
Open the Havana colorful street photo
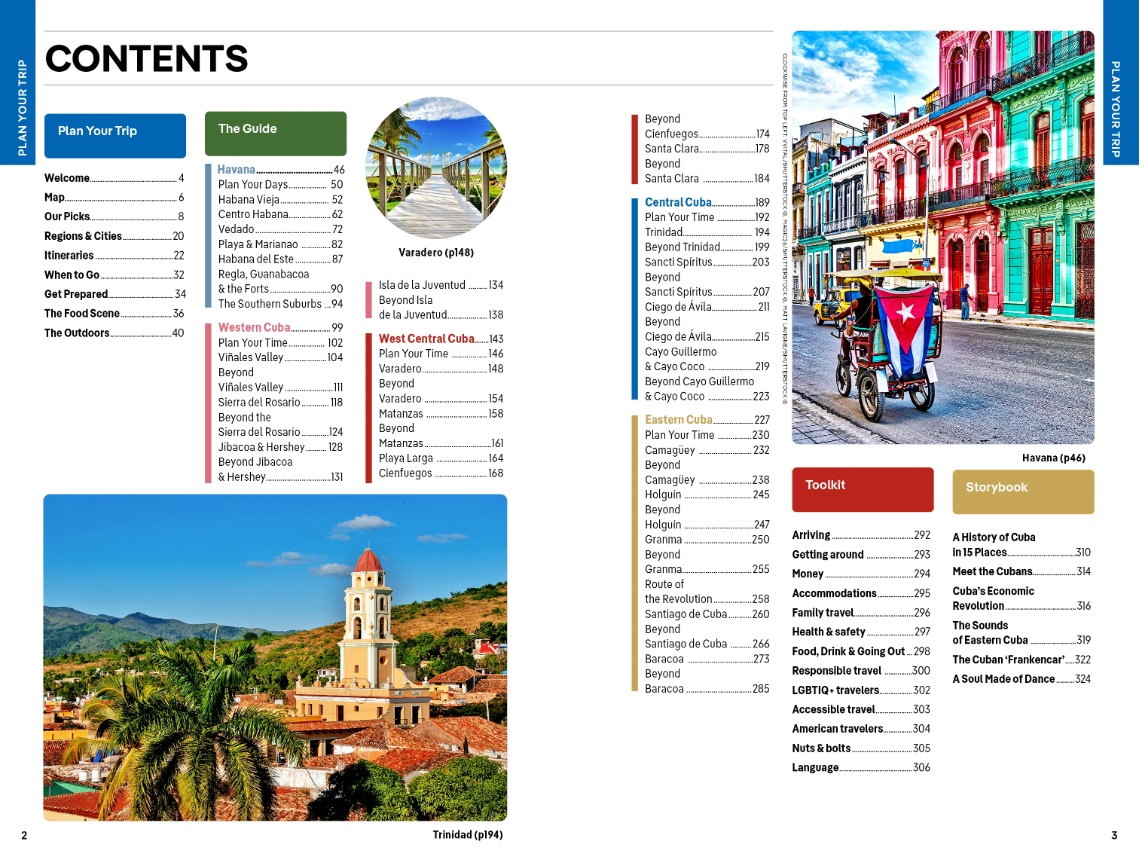(942, 238)
